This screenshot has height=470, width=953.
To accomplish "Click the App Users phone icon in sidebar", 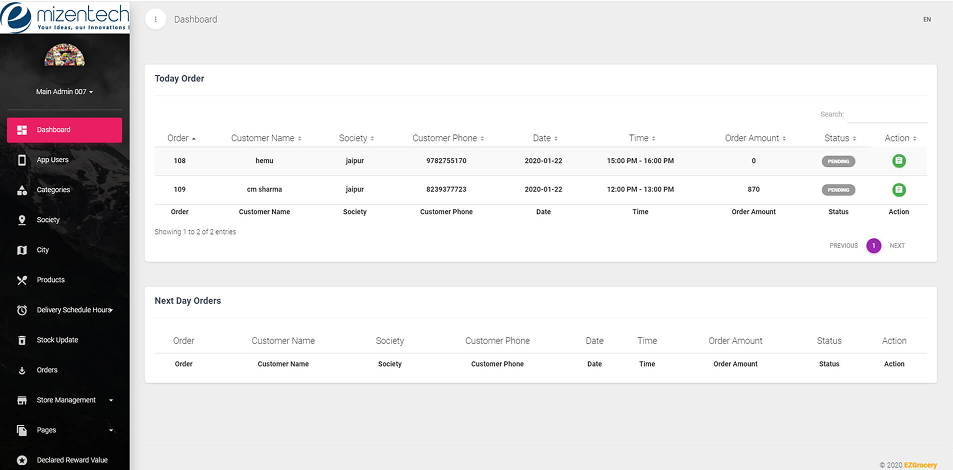I will click(22, 160).
